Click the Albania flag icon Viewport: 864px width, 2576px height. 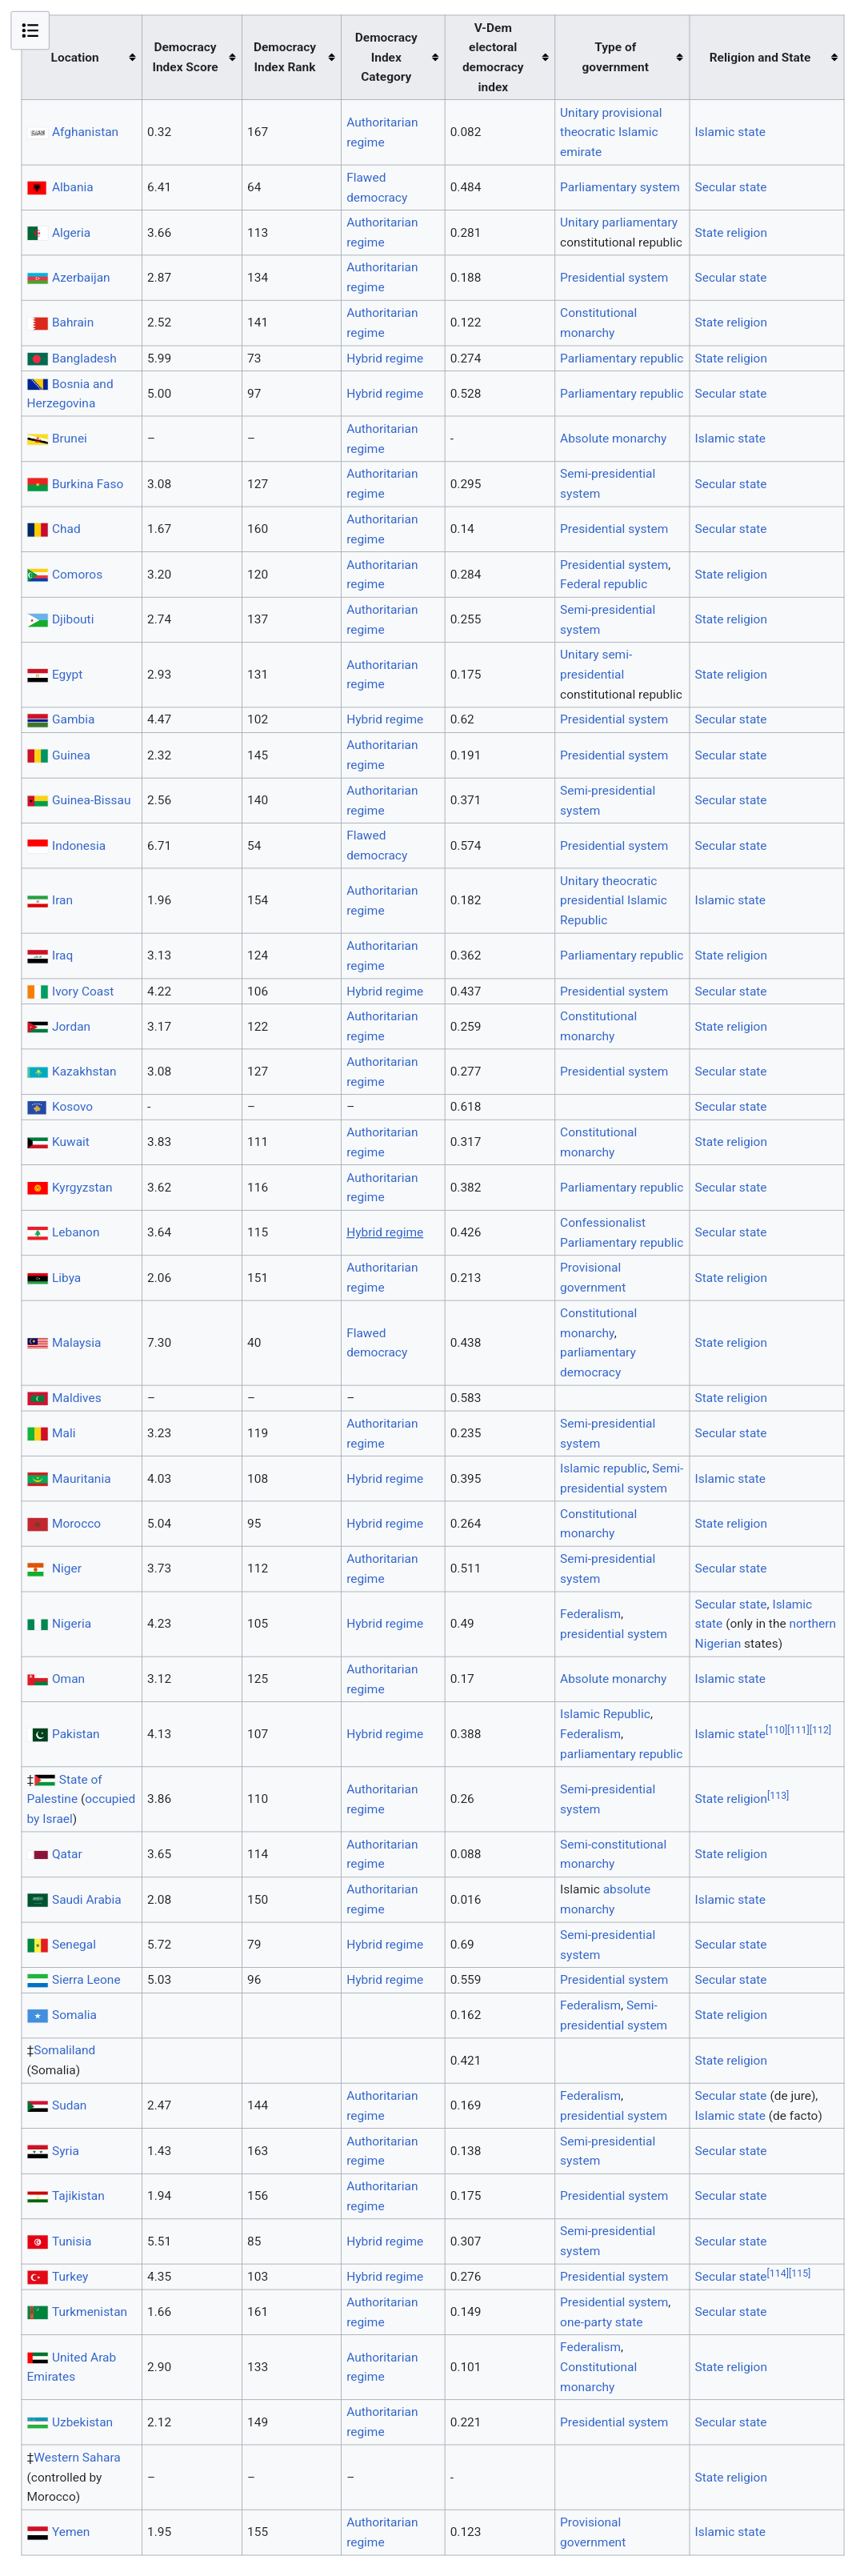[37, 188]
